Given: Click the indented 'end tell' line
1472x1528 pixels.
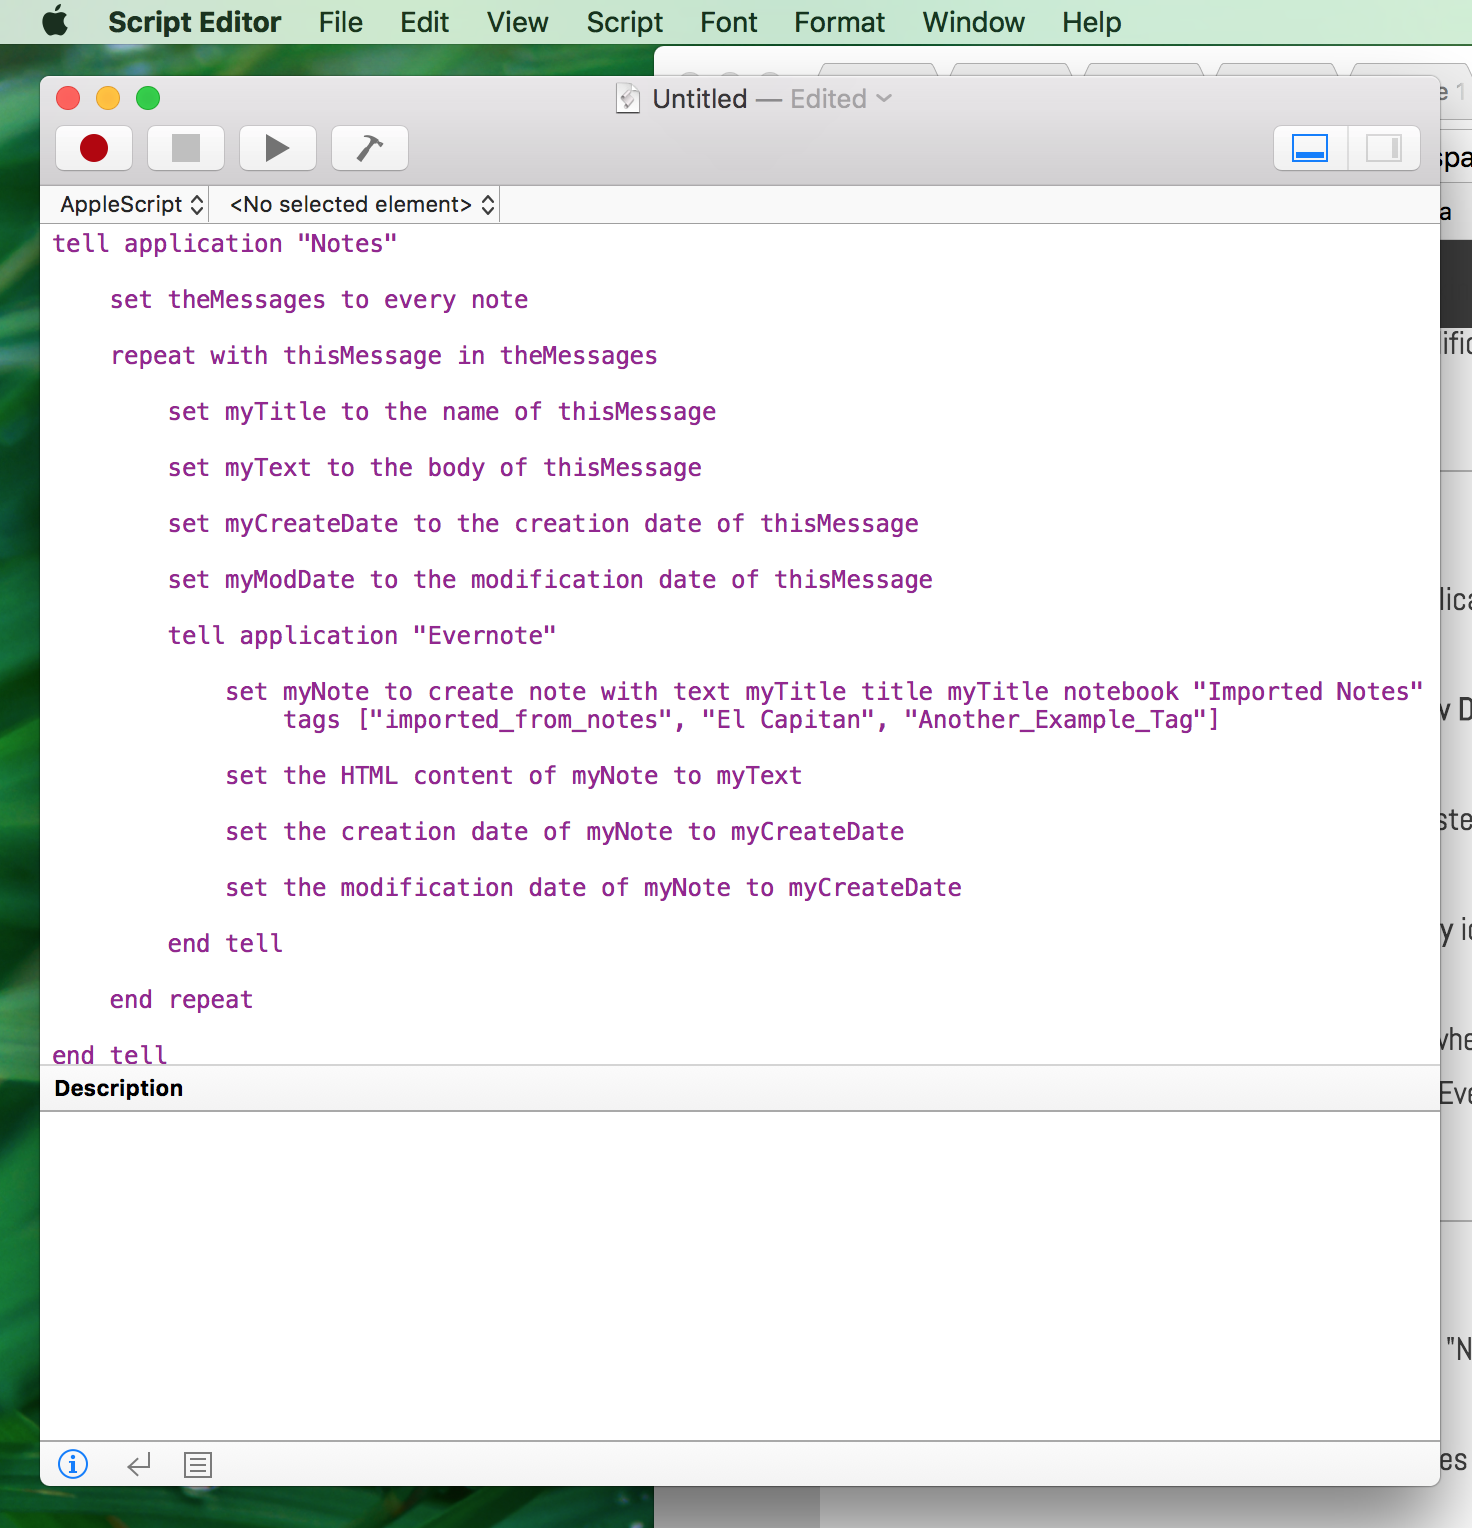Looking at the screenshot, I should (225, 943).
